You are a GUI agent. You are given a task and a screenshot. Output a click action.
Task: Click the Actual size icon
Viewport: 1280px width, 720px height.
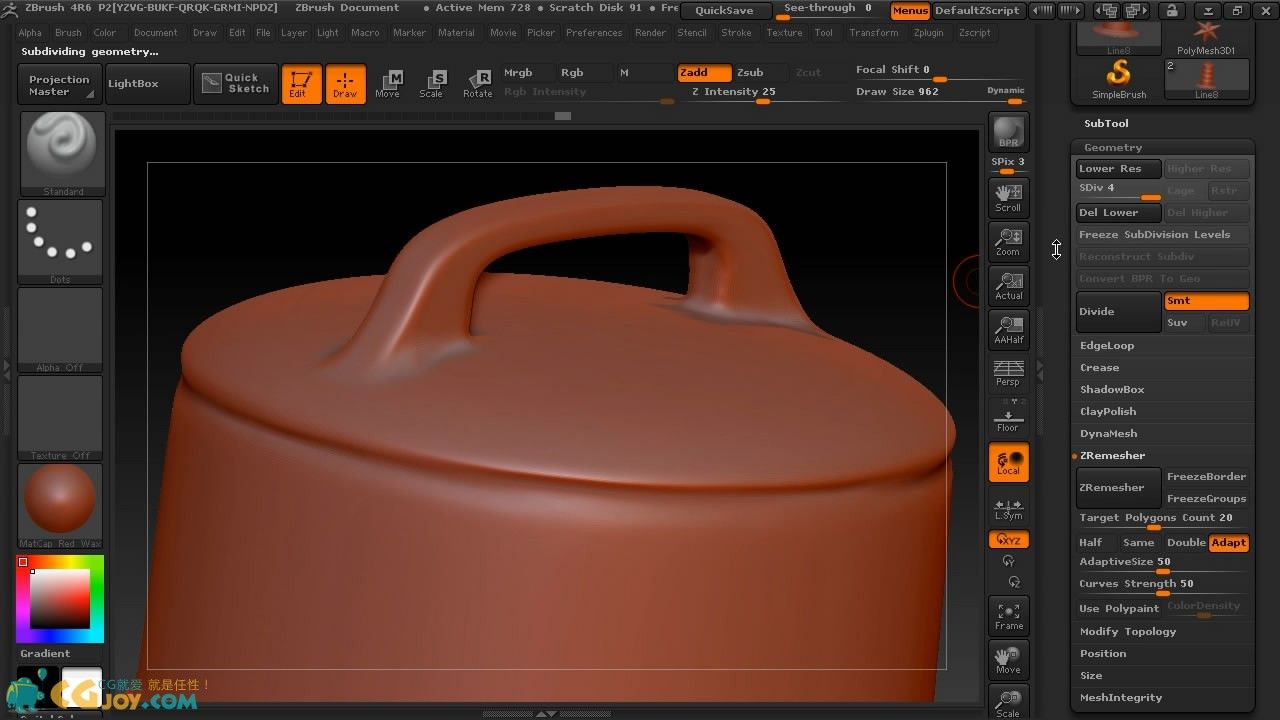click(1008, 285)
